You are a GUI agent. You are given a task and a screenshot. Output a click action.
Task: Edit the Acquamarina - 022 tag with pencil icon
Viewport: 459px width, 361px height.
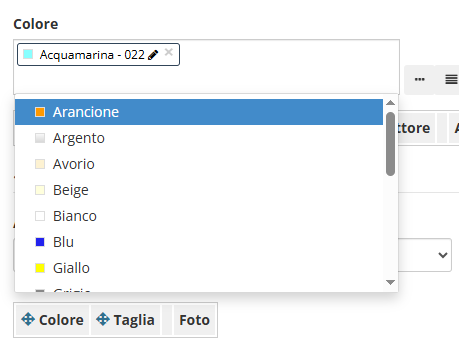point(153,55)
